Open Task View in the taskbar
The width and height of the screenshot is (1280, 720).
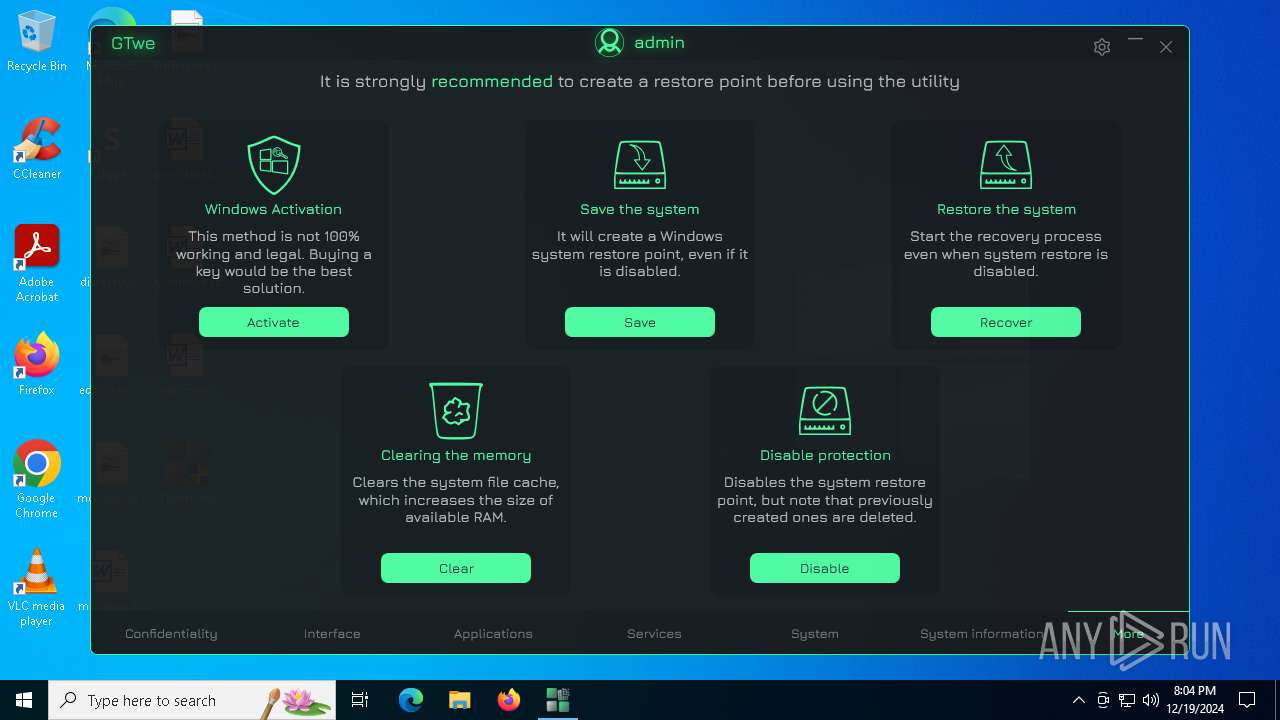click(x=360, y=700)
